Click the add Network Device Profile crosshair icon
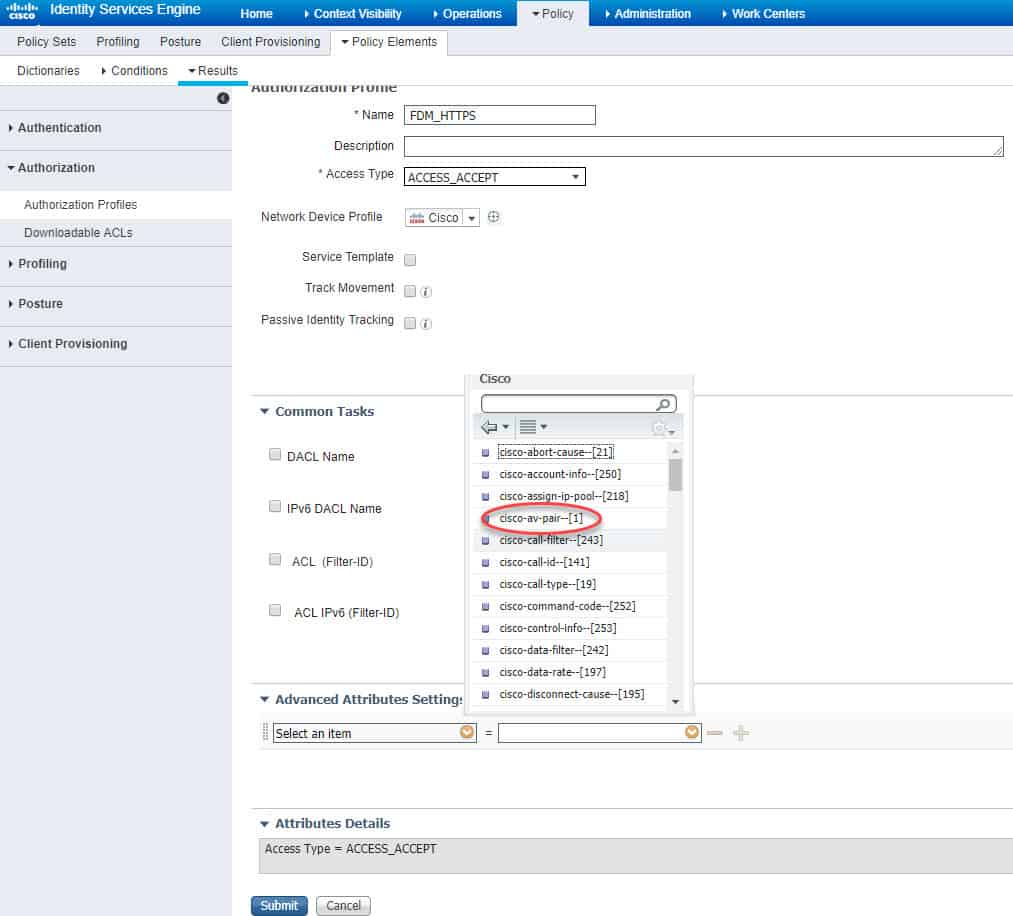 [494, 217]
